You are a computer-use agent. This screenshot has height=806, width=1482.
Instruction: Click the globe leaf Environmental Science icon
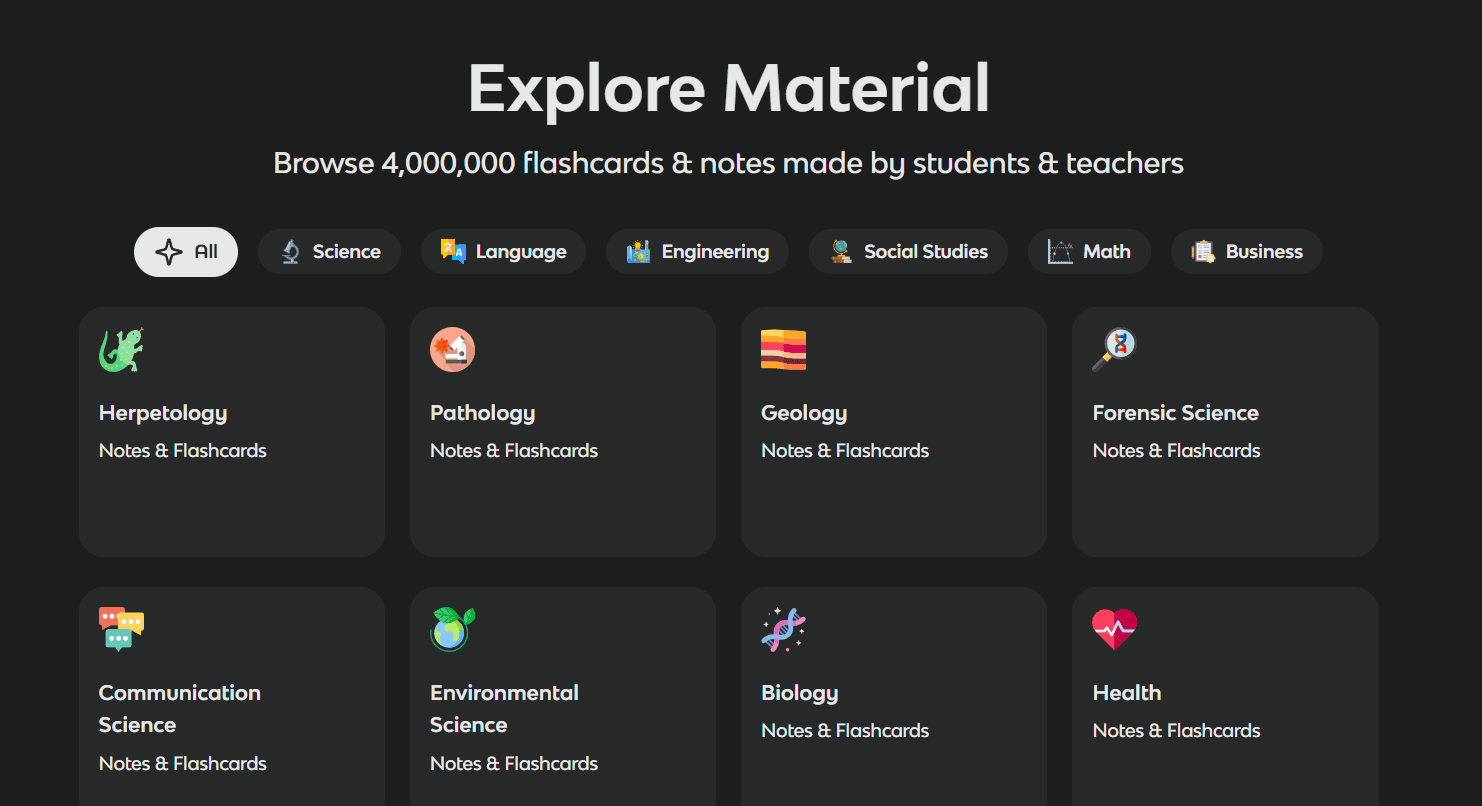point(452,629)
